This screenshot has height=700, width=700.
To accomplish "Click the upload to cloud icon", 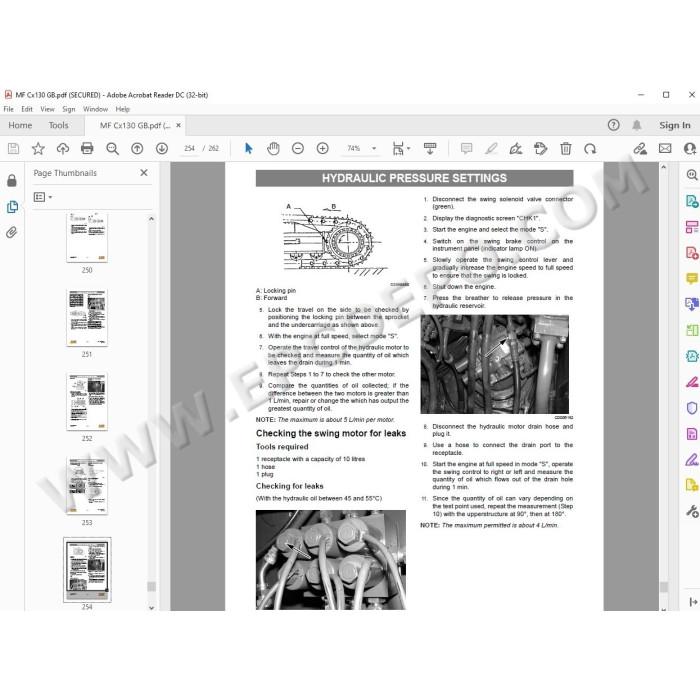I will (62, 149).
